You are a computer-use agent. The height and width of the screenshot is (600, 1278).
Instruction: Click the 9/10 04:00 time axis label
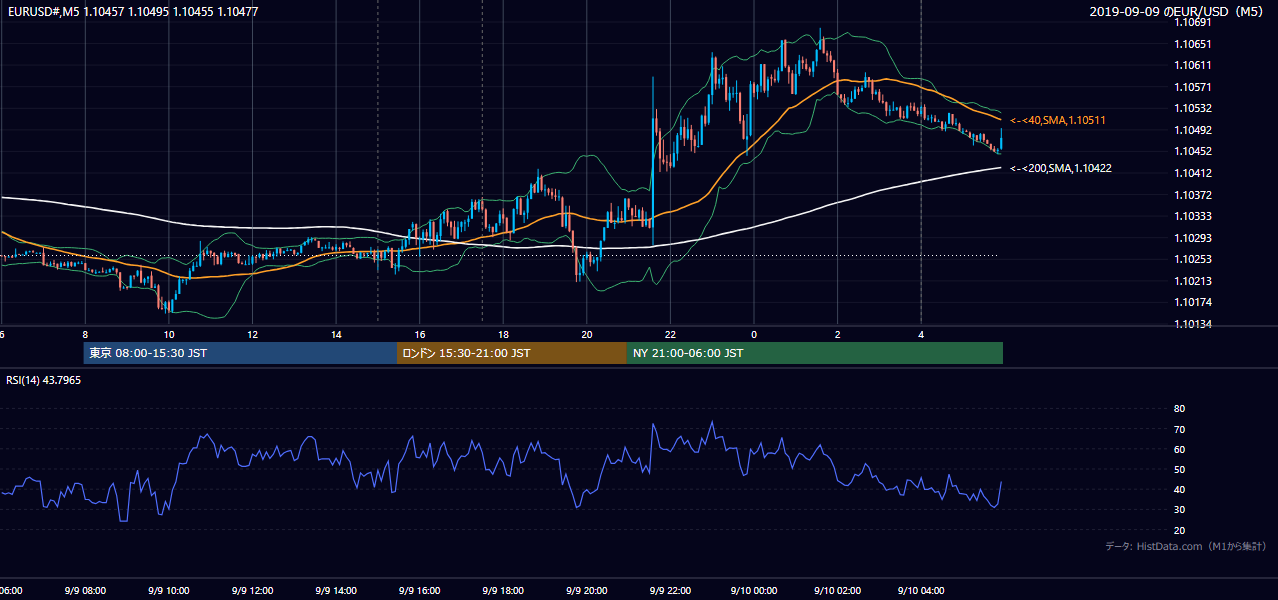pos(921,591)
